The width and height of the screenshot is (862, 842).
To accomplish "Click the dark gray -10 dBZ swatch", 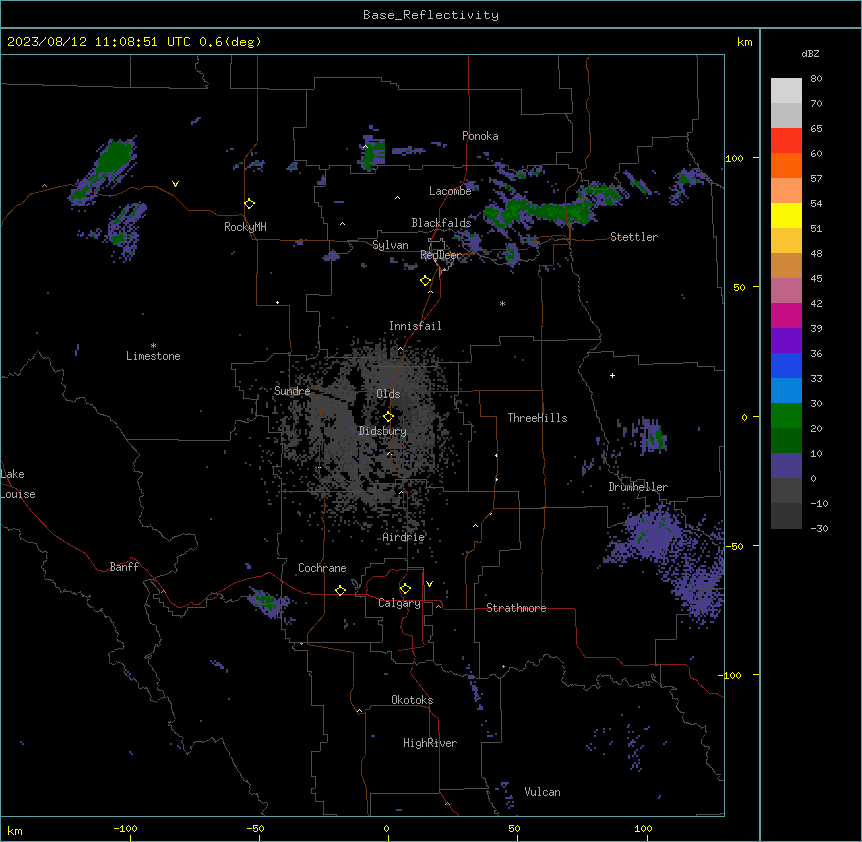I will (786, 516).
